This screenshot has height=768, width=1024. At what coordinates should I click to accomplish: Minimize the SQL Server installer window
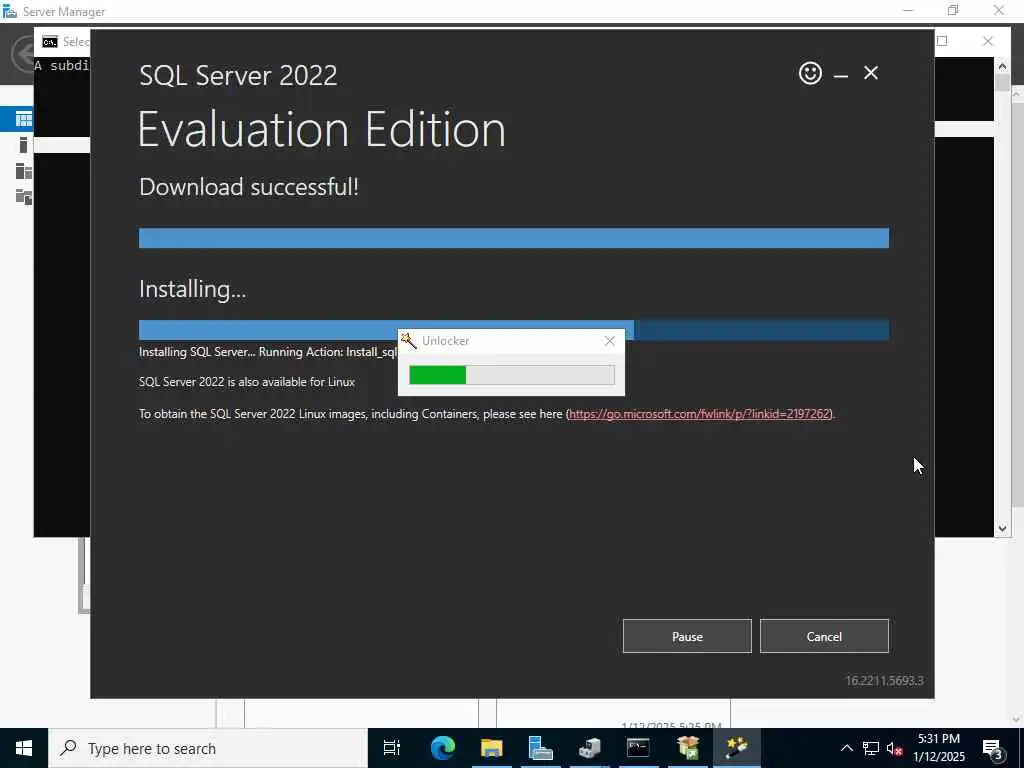[840, 74]
